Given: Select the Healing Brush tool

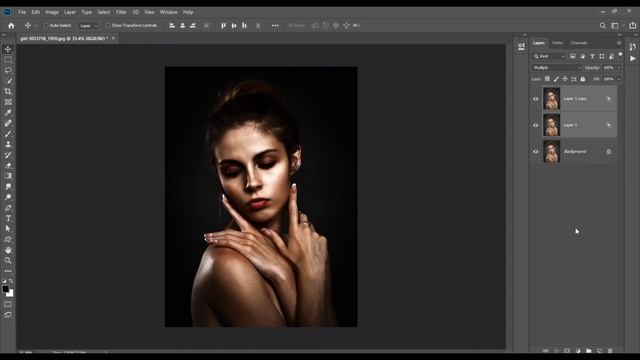Looking at the screenshot, I should click(8, 123).
